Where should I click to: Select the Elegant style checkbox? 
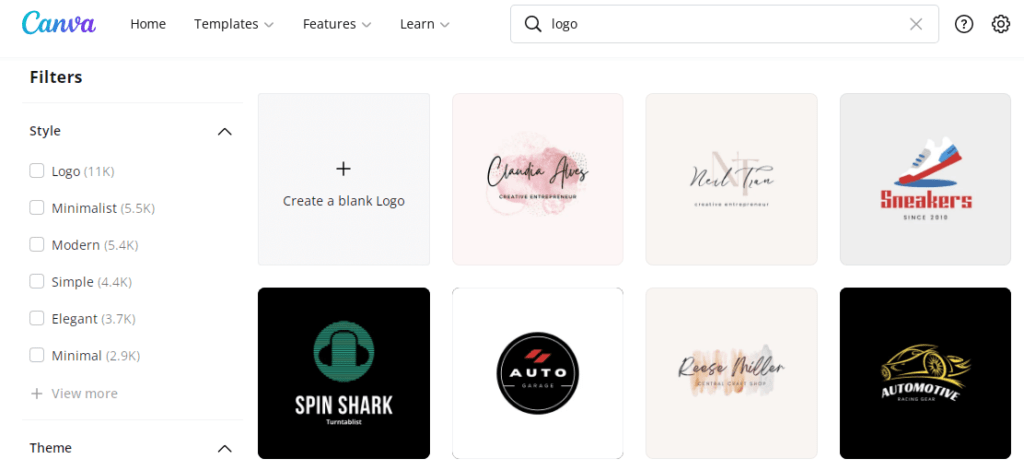[x=37, y=319]
